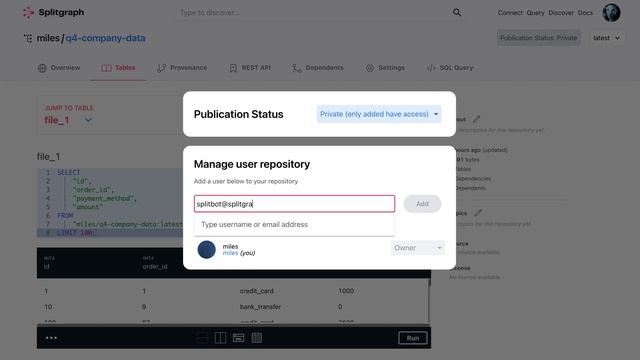Open the latest tag dropdown
The height and width of the screenshot is (360, 640).
point(607,38)
